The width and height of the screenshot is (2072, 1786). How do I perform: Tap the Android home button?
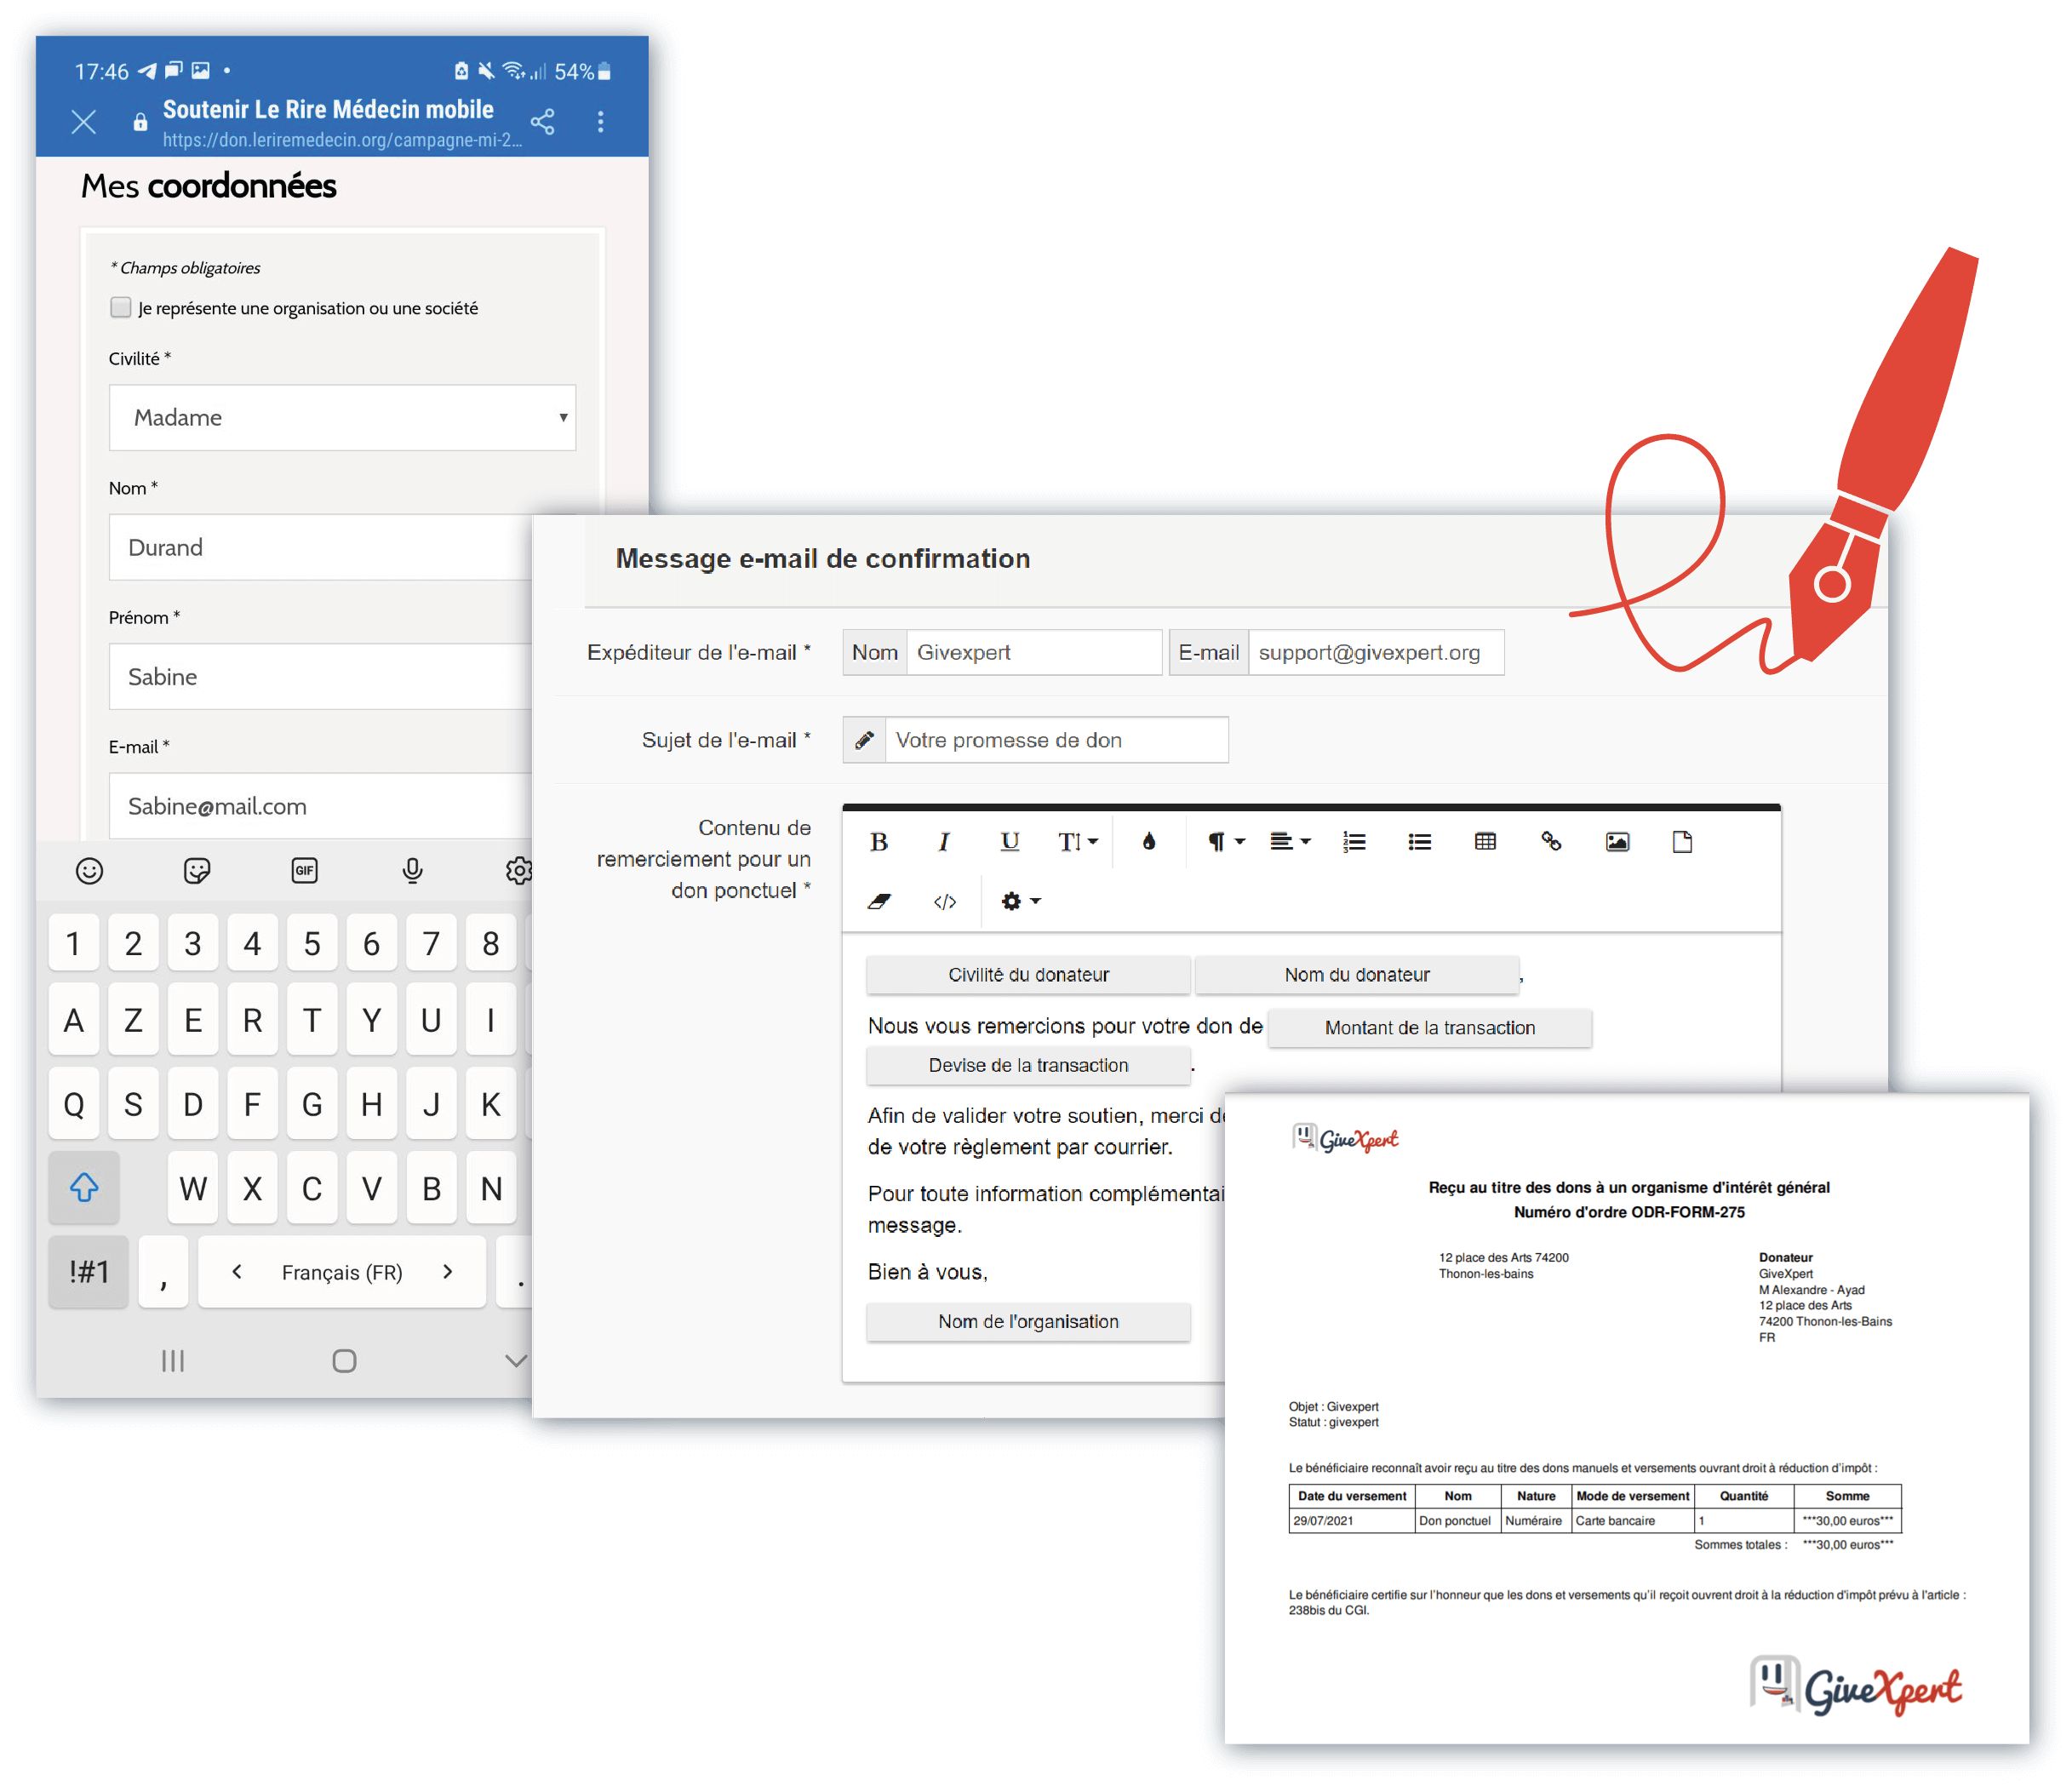point(344,1360)
